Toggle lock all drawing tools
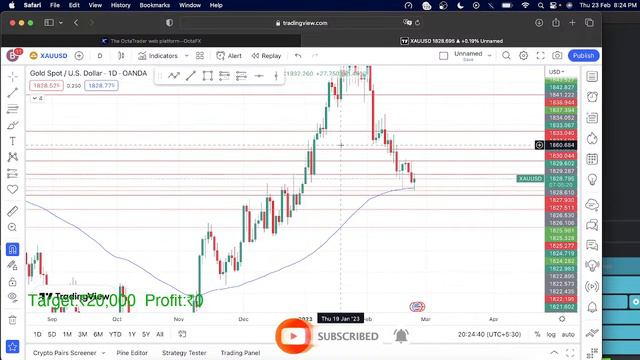The width and height of the screenshot is (640, 360). click(x=13, y=282)
